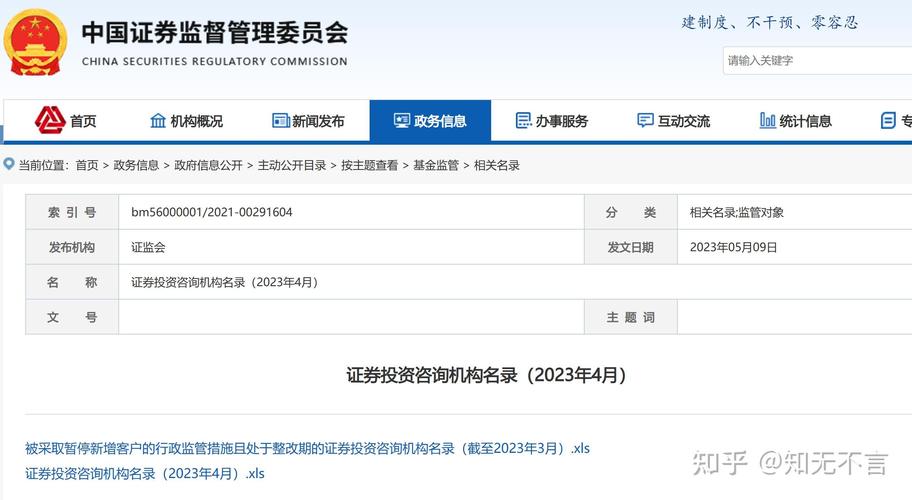The image size is (912, 500).
Task: Click the 分类 label cell
Action: tap(631, 212)
